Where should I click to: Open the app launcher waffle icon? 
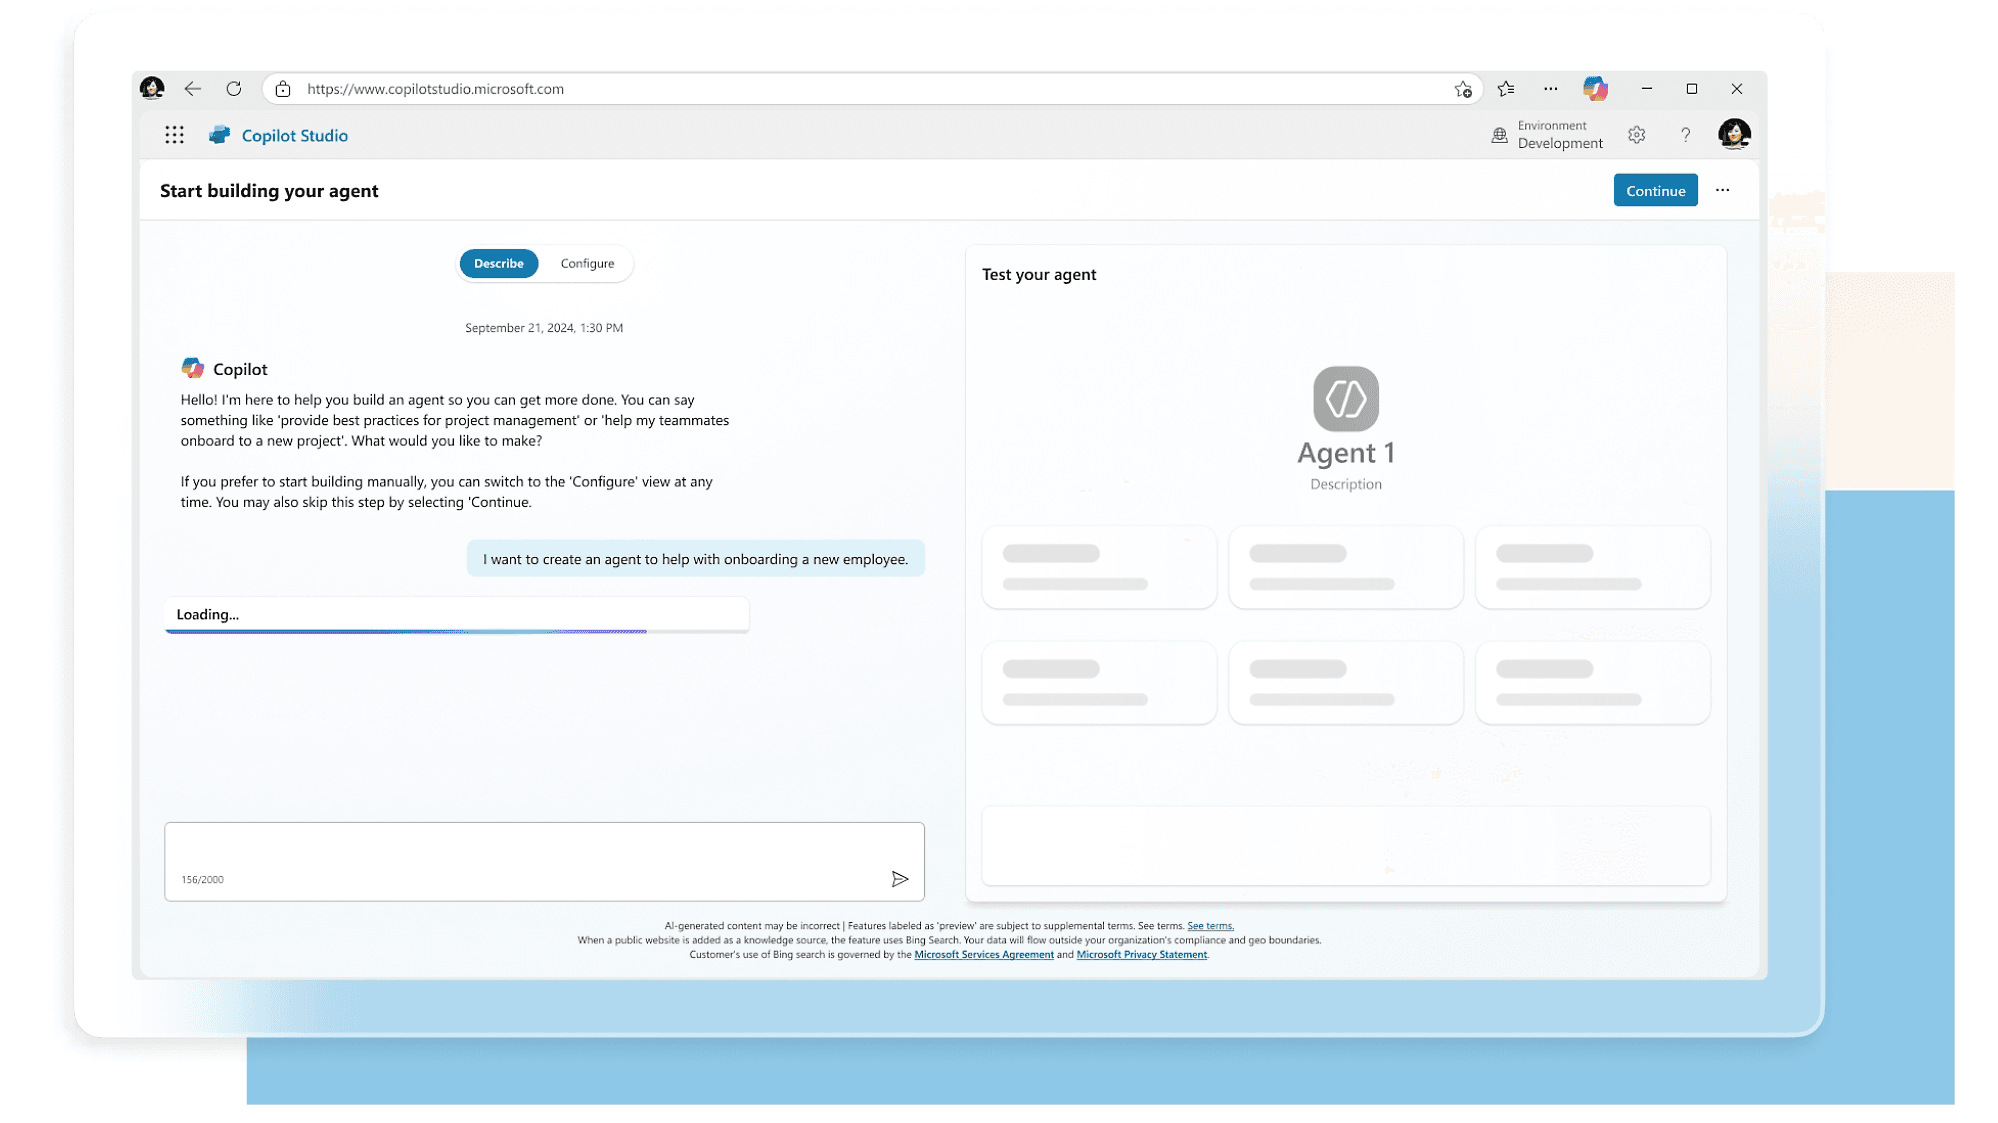click(x=174, y=135)
